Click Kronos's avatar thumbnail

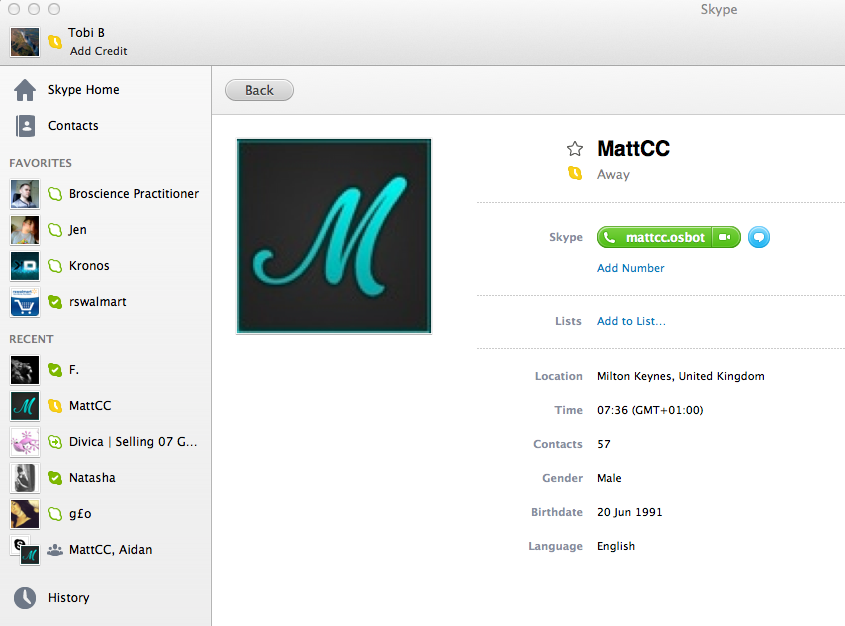tap(25, 266)
